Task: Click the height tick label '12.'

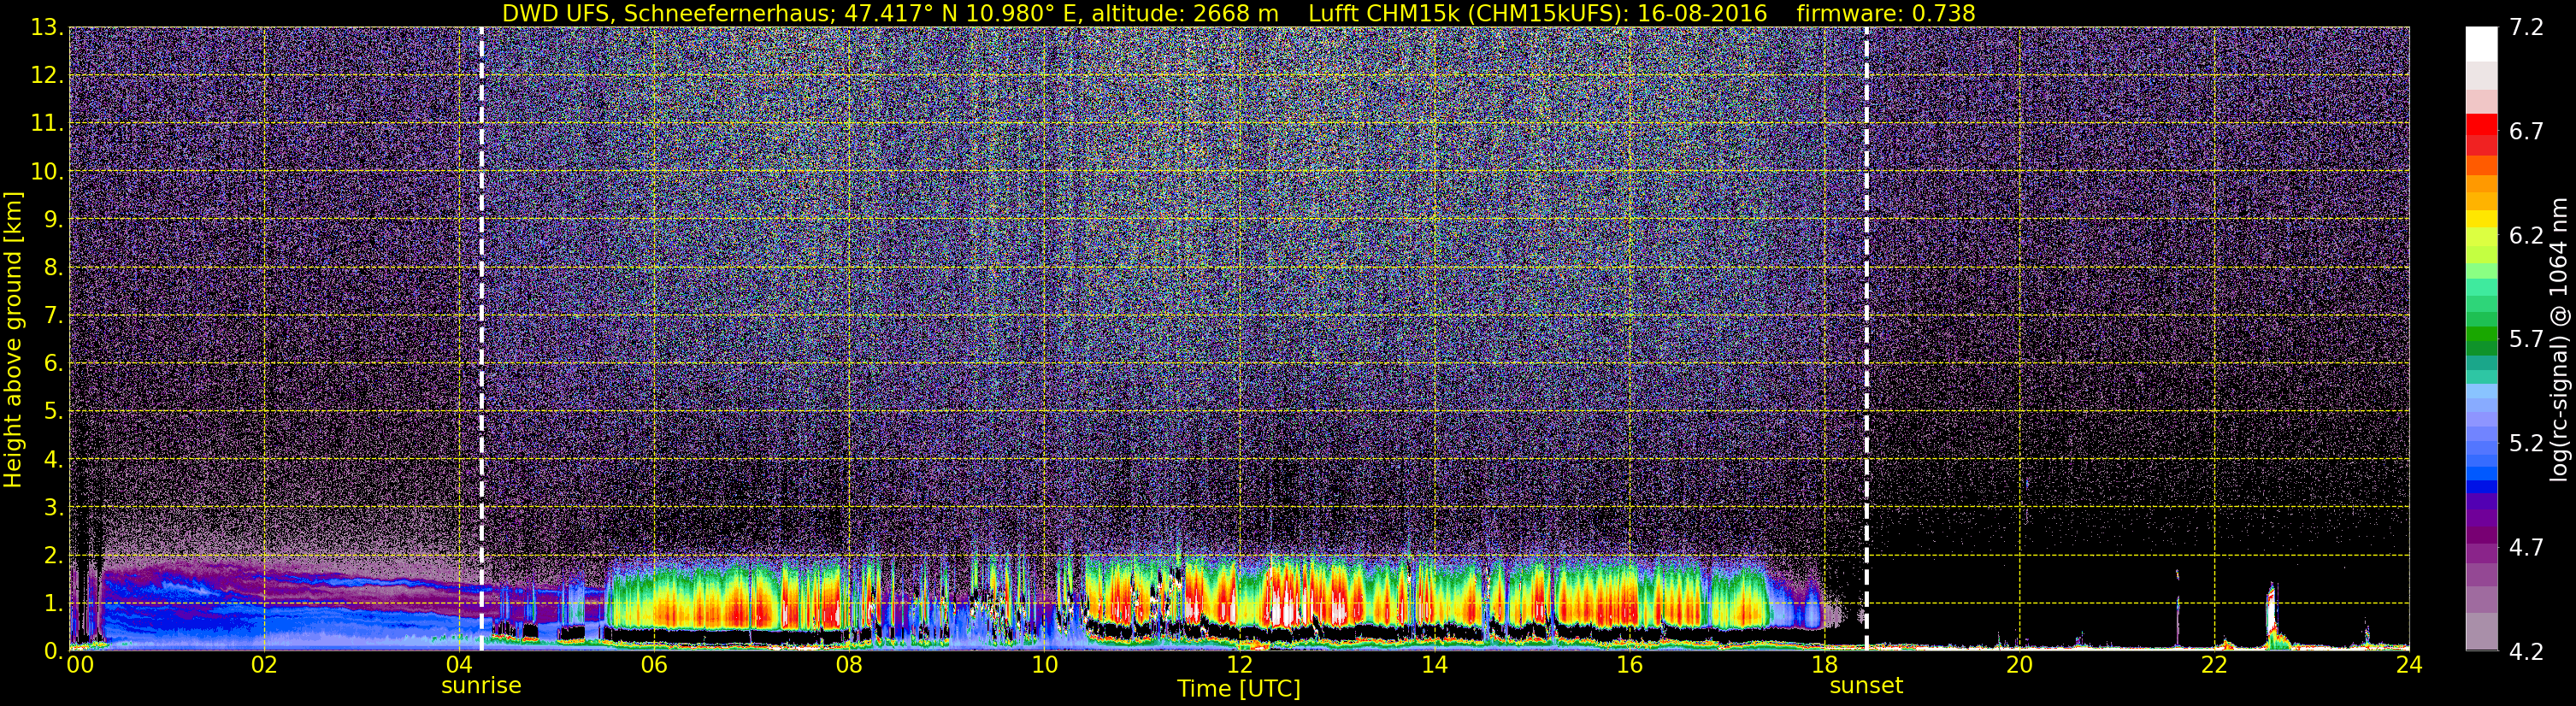Action: click(47, 75)
